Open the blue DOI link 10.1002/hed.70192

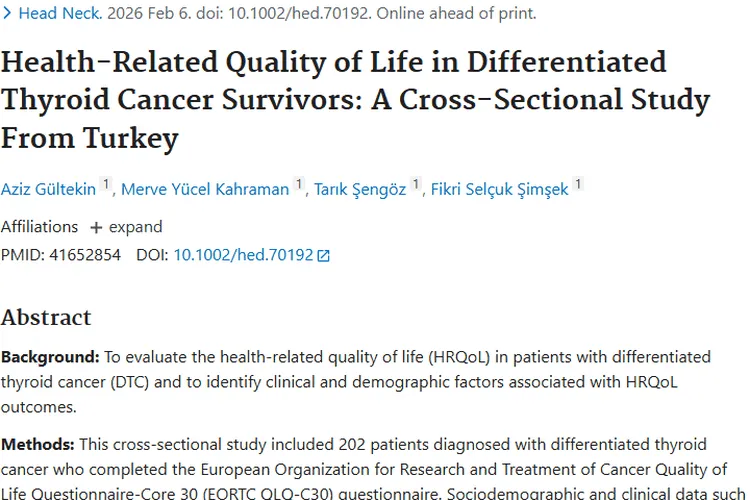243,255
